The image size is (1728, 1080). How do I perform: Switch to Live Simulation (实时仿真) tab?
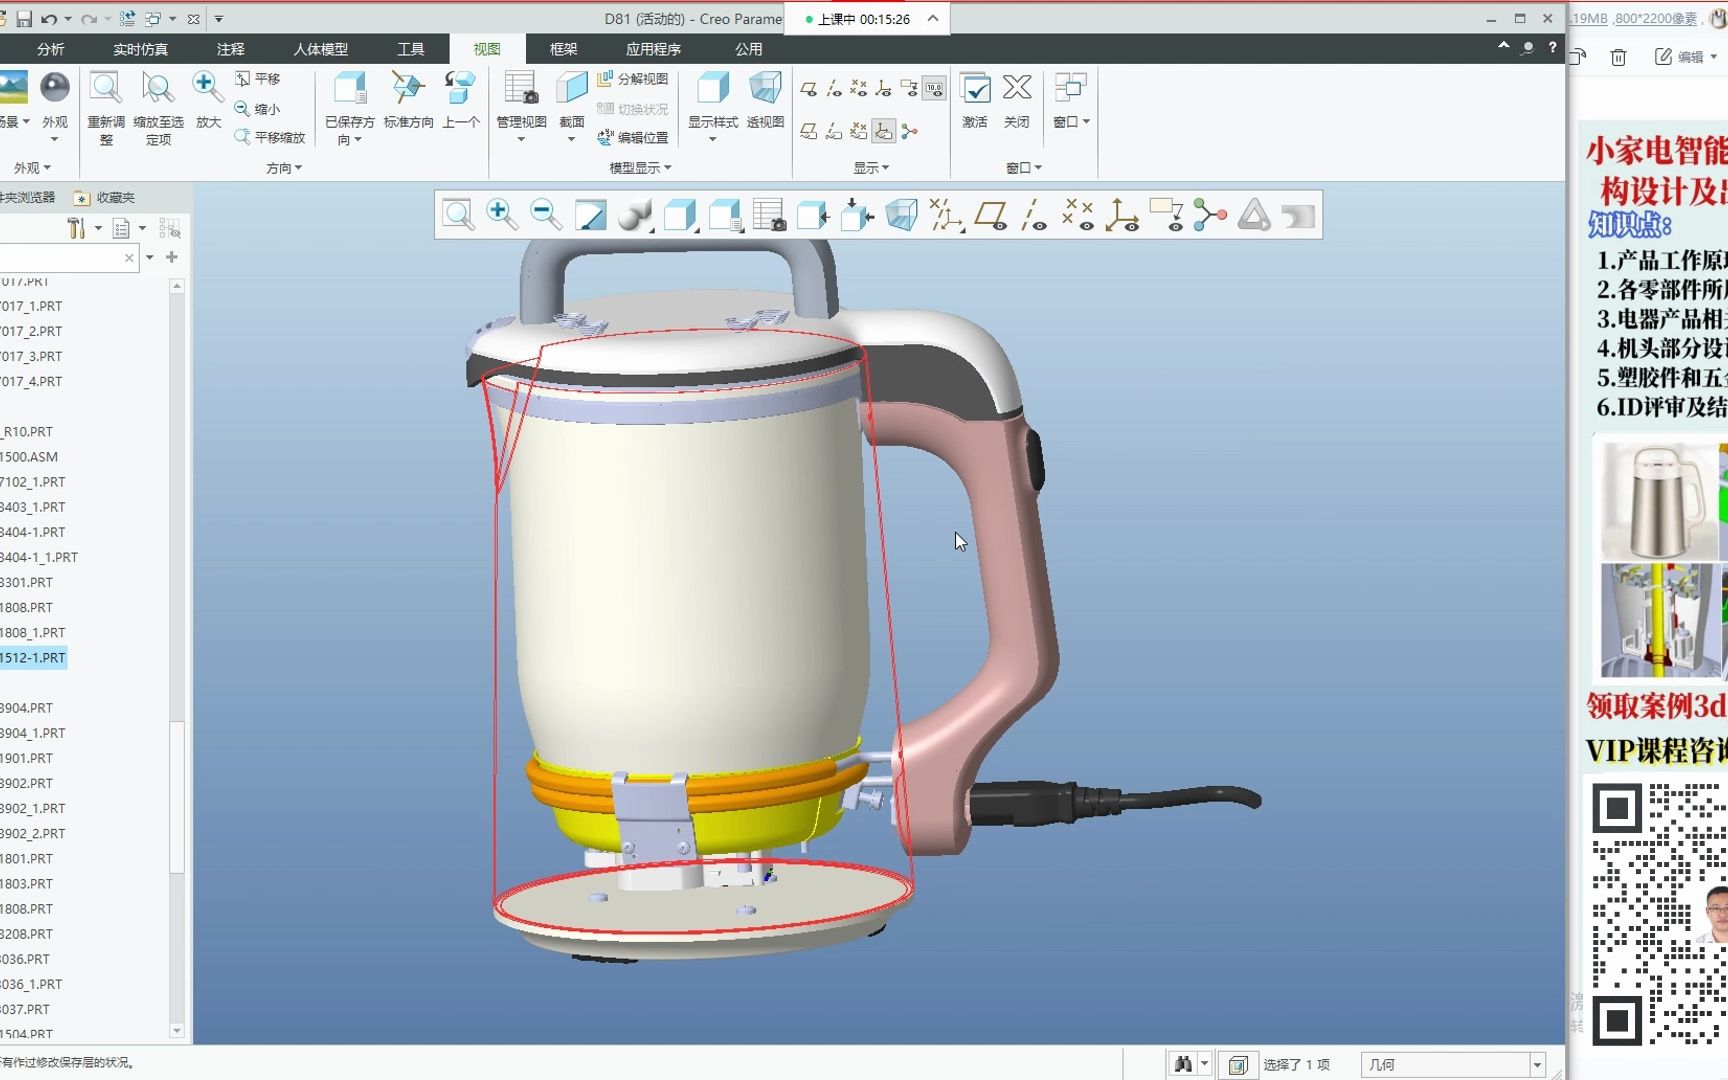(140, 49)
